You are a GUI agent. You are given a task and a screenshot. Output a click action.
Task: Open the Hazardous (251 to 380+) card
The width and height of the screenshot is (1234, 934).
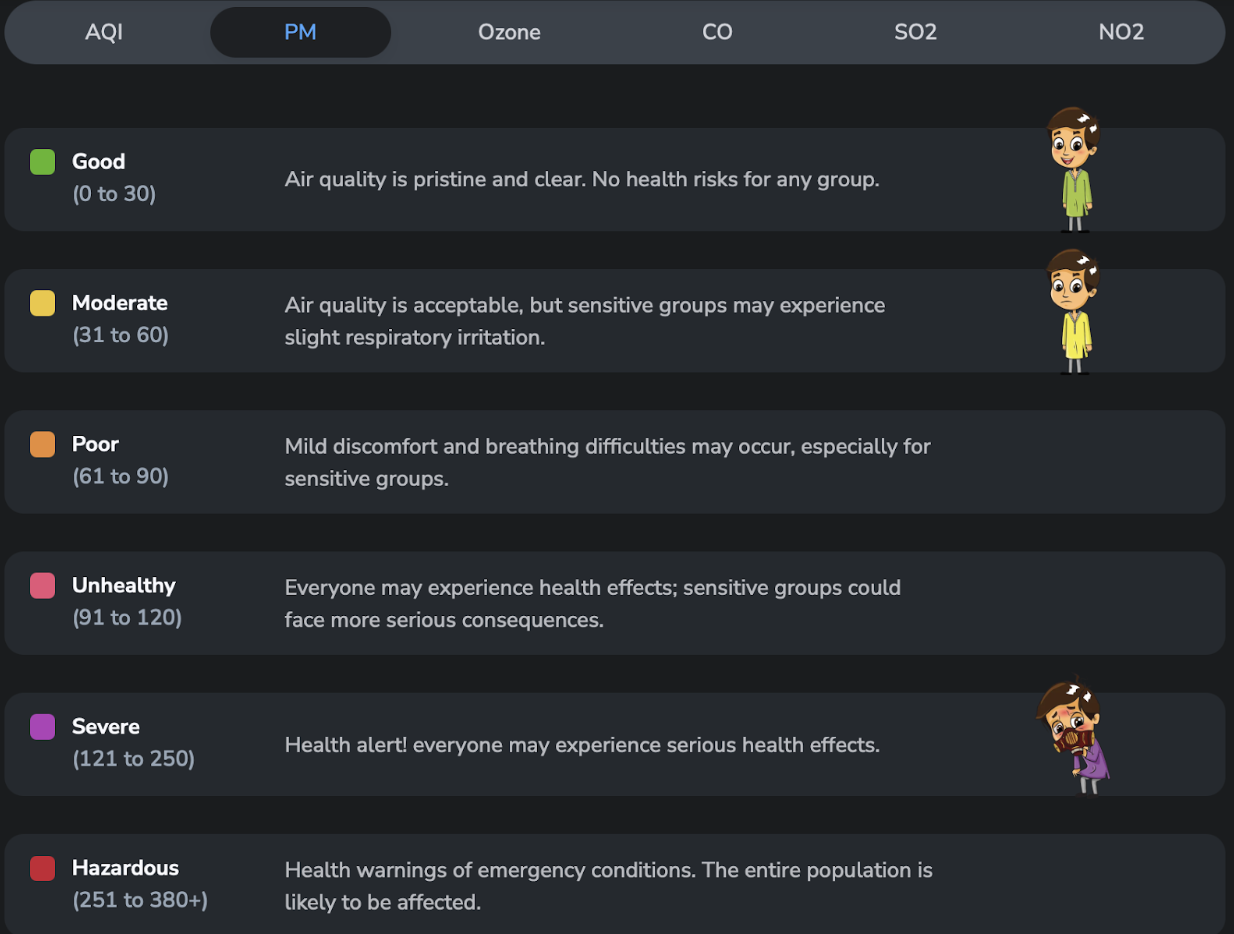(x=617, y=885)
